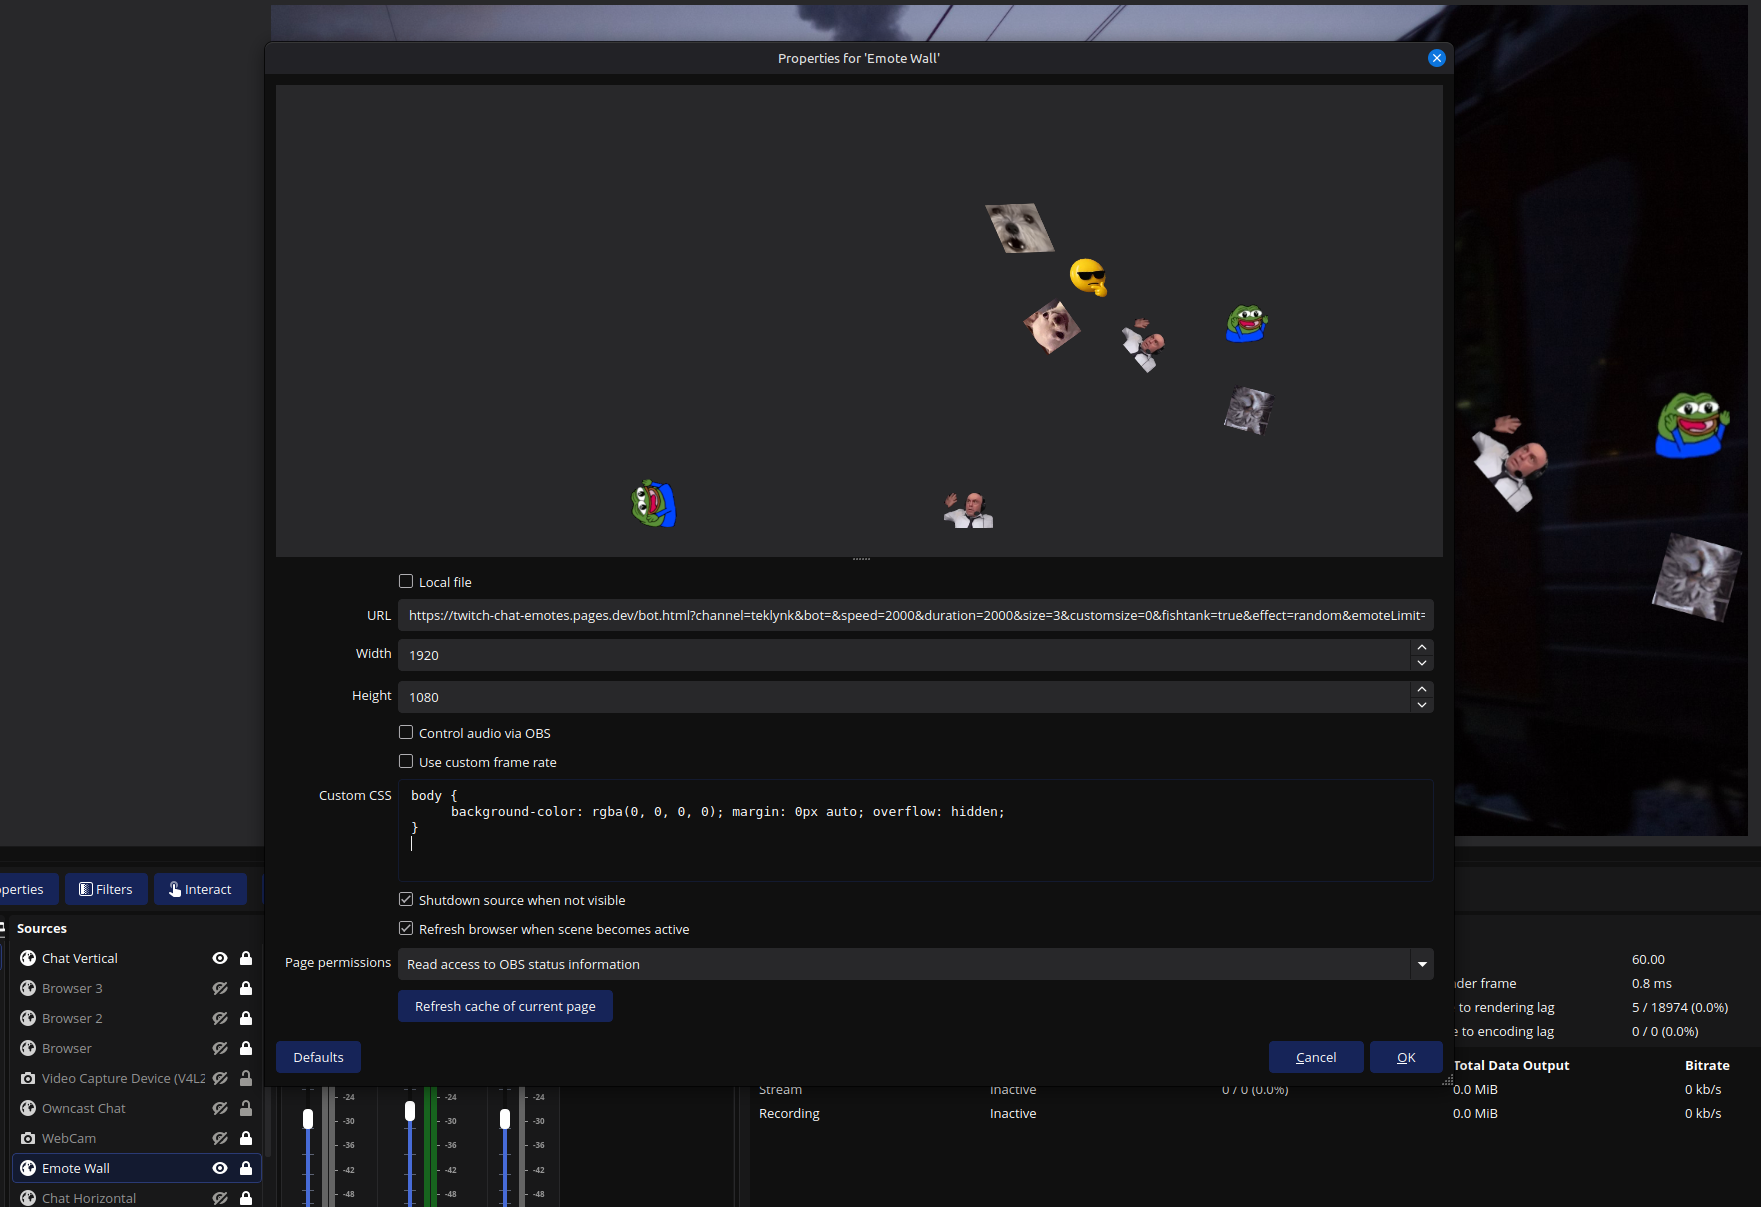This screenshot has width=1761, height=1207.
Task: Click into the URL field
Action: tap(916, 615)
